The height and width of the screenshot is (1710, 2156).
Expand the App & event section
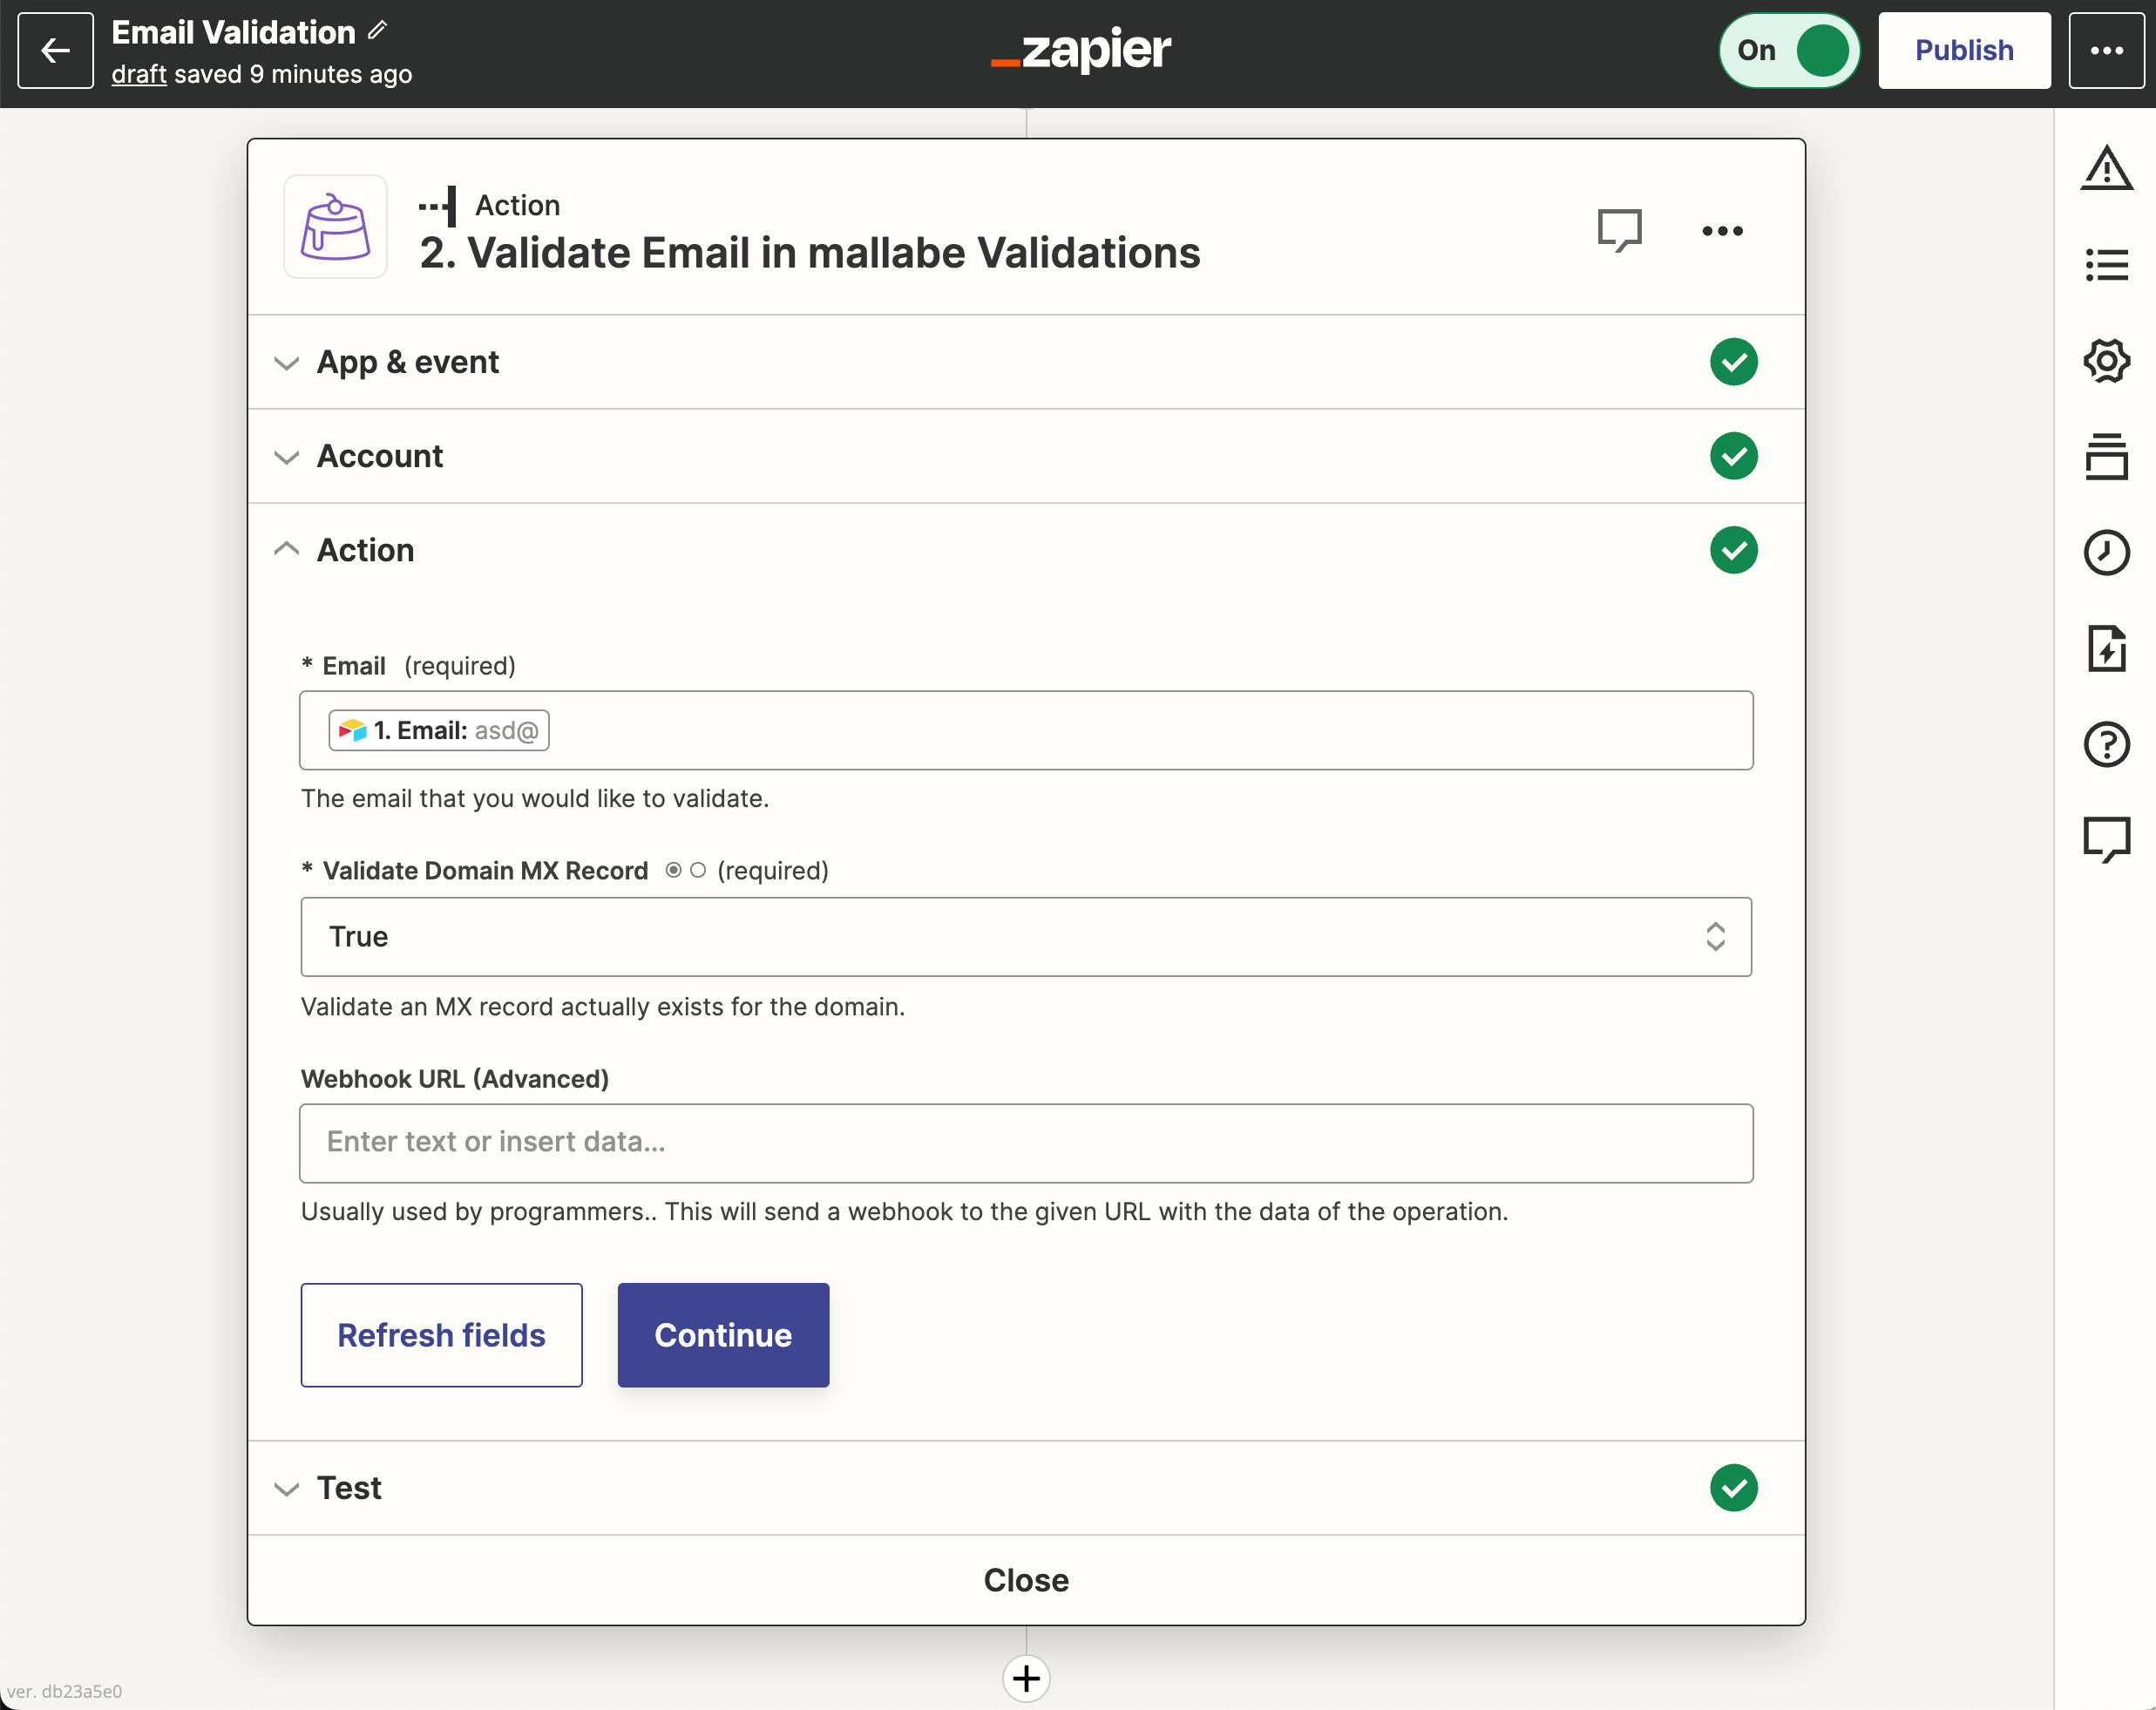coord(1026,362)
